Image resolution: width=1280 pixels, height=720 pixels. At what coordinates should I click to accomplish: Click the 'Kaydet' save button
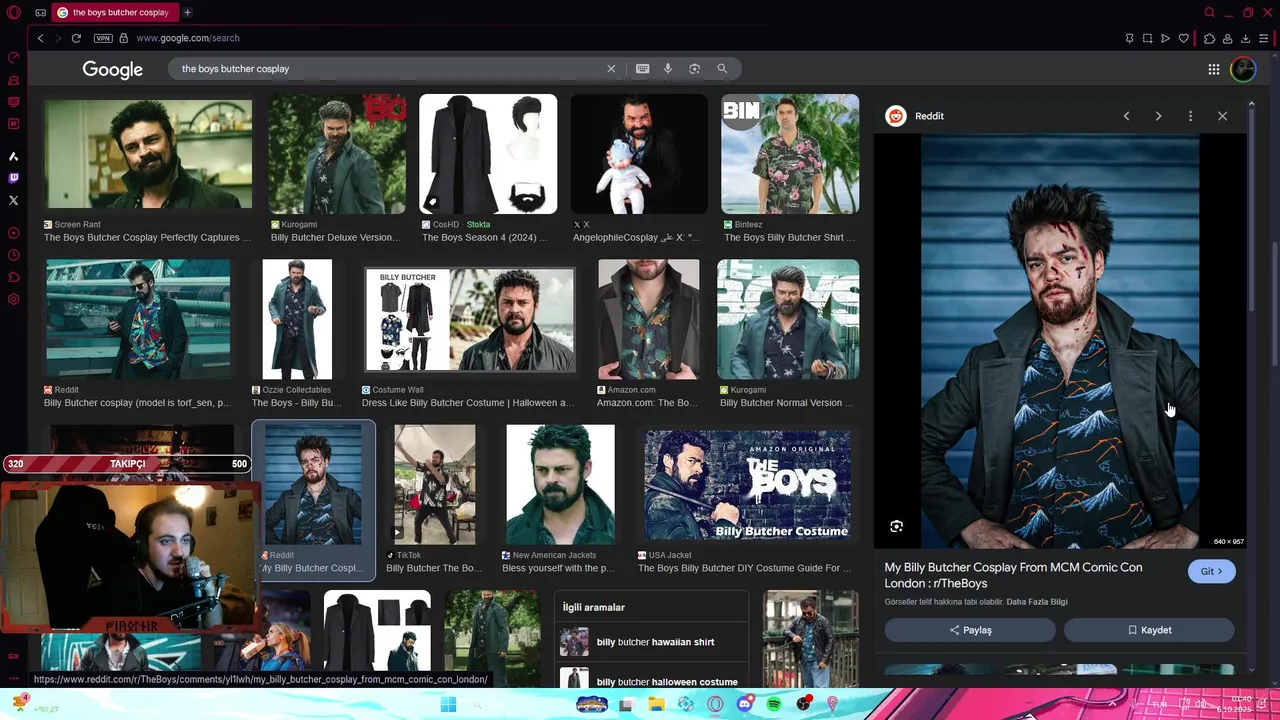(1149, 630)
